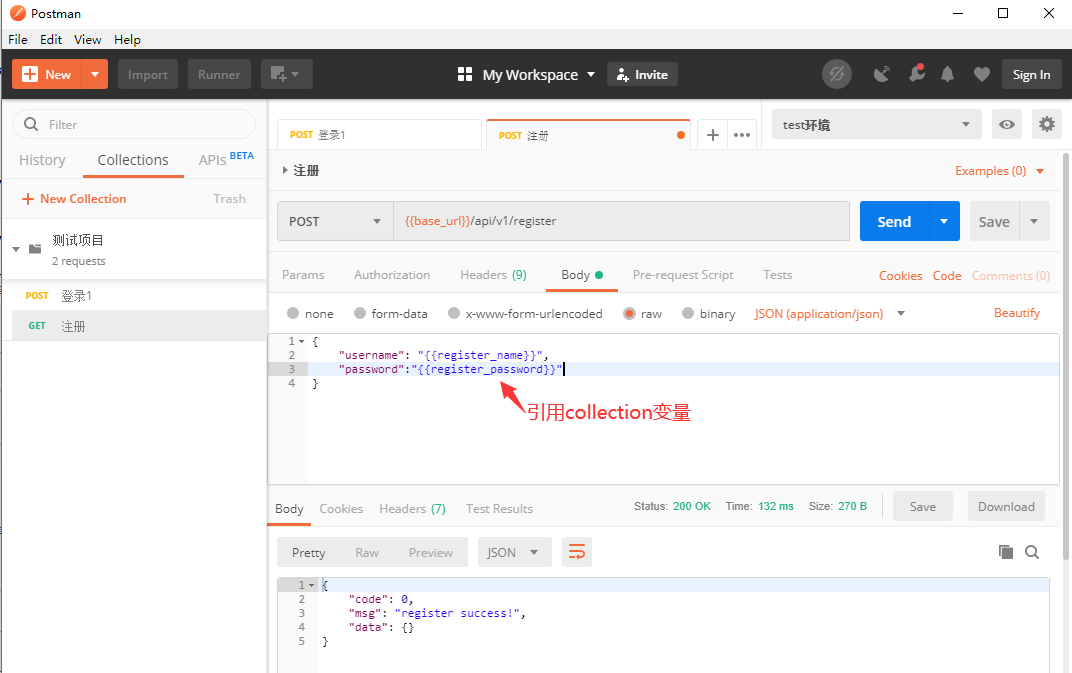Switch response view to Raw

[366, 552]
